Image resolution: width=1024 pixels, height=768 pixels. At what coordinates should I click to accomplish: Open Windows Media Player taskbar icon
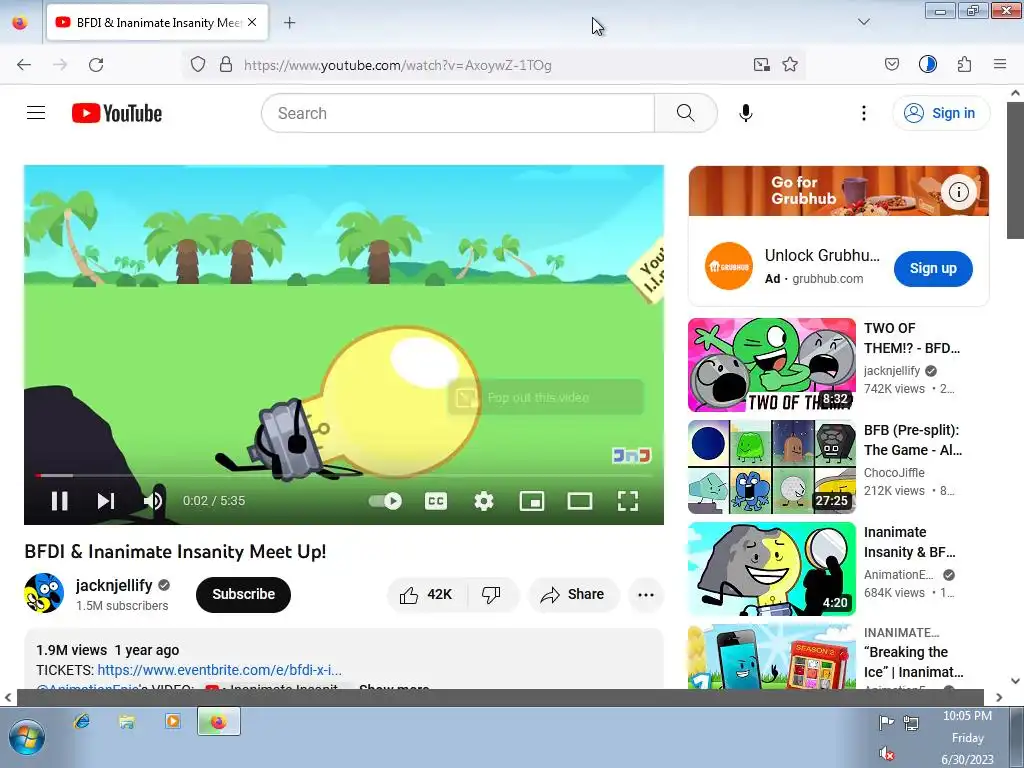pos(173,722)
